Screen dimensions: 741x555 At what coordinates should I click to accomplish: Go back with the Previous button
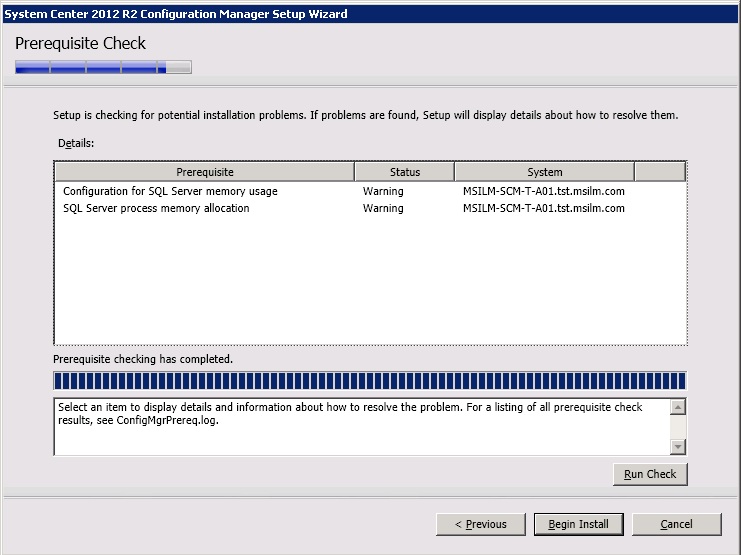[x=480, y=524]
